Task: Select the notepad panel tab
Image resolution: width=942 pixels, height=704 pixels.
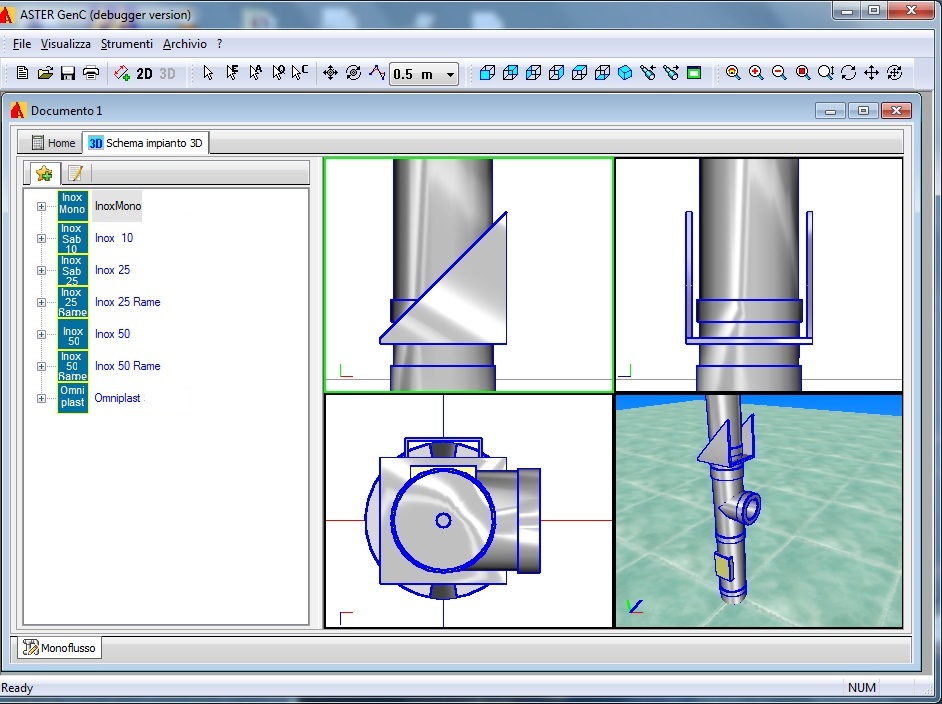Action: (x=75, y=174)
